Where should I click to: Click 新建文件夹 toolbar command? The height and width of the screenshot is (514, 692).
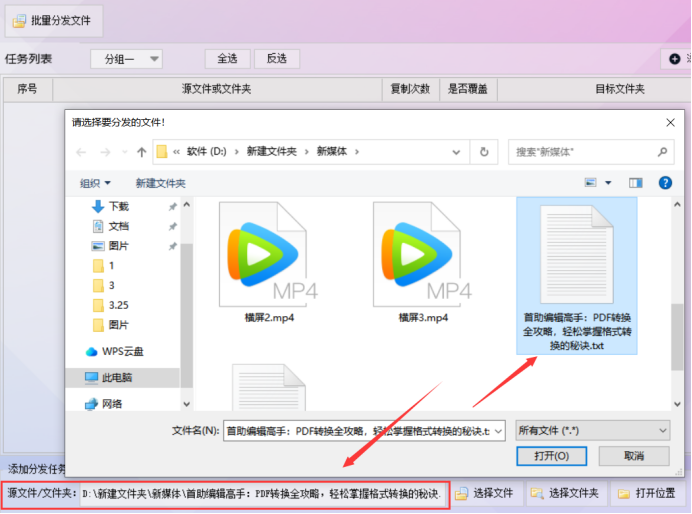coord(160,183)
